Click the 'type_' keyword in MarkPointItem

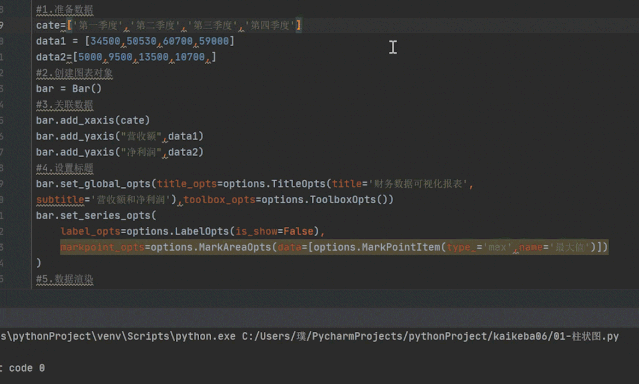click(x=461, y=247)
